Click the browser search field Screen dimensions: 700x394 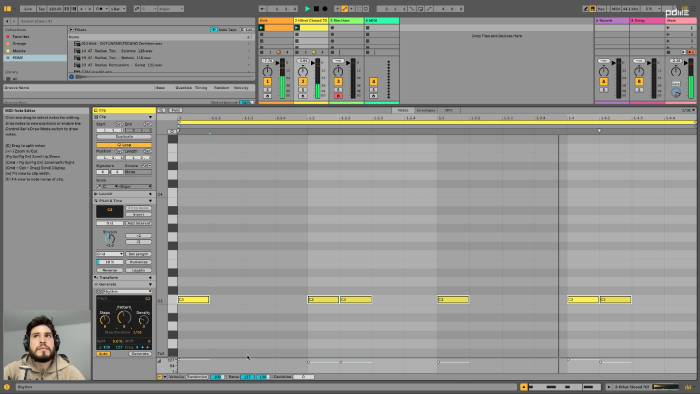pyautogui.click(x=137, y=21)
